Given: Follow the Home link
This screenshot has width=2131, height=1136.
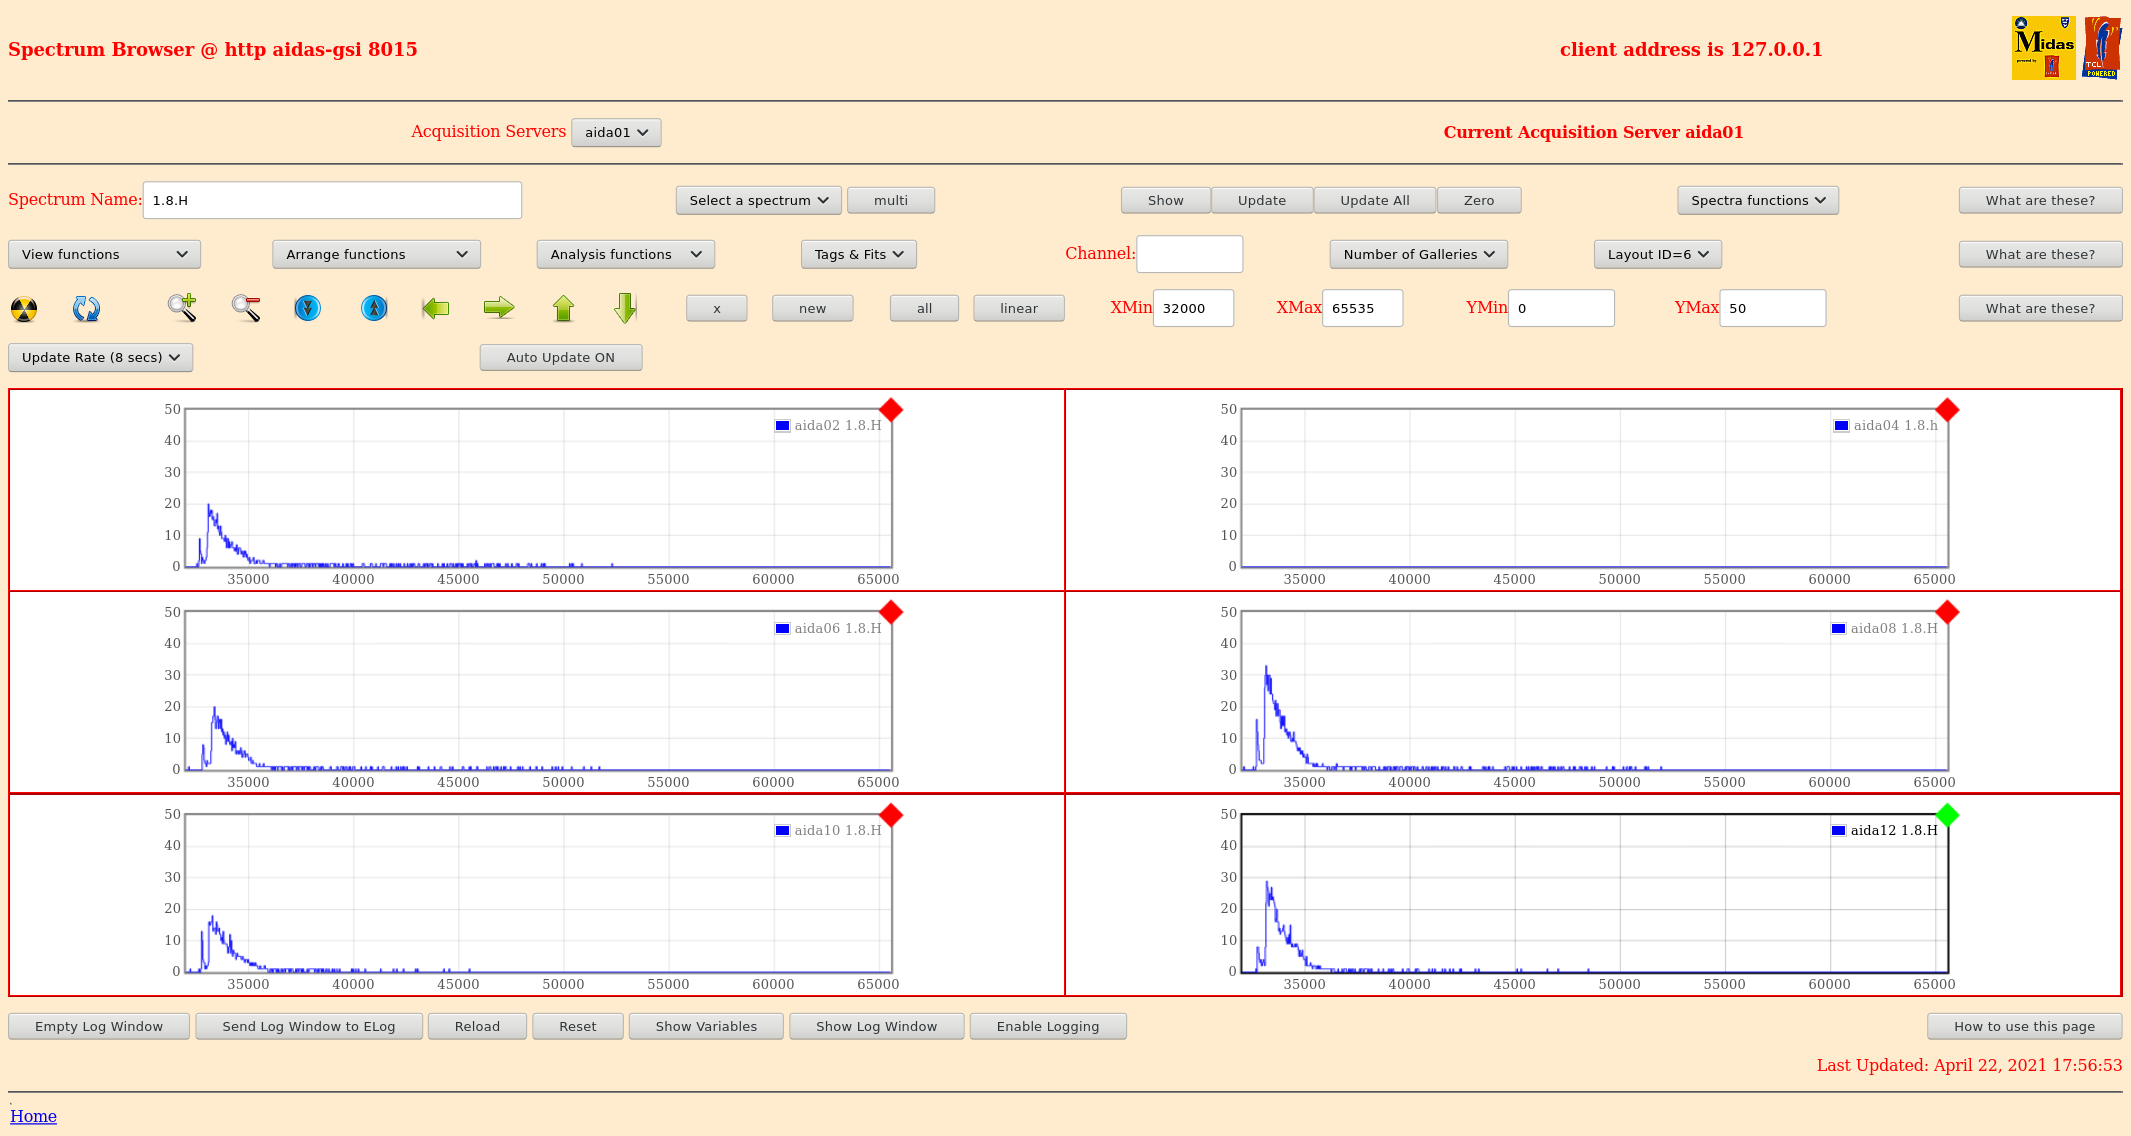Looking at the screenshot, I should click(x=33, y=1116).
